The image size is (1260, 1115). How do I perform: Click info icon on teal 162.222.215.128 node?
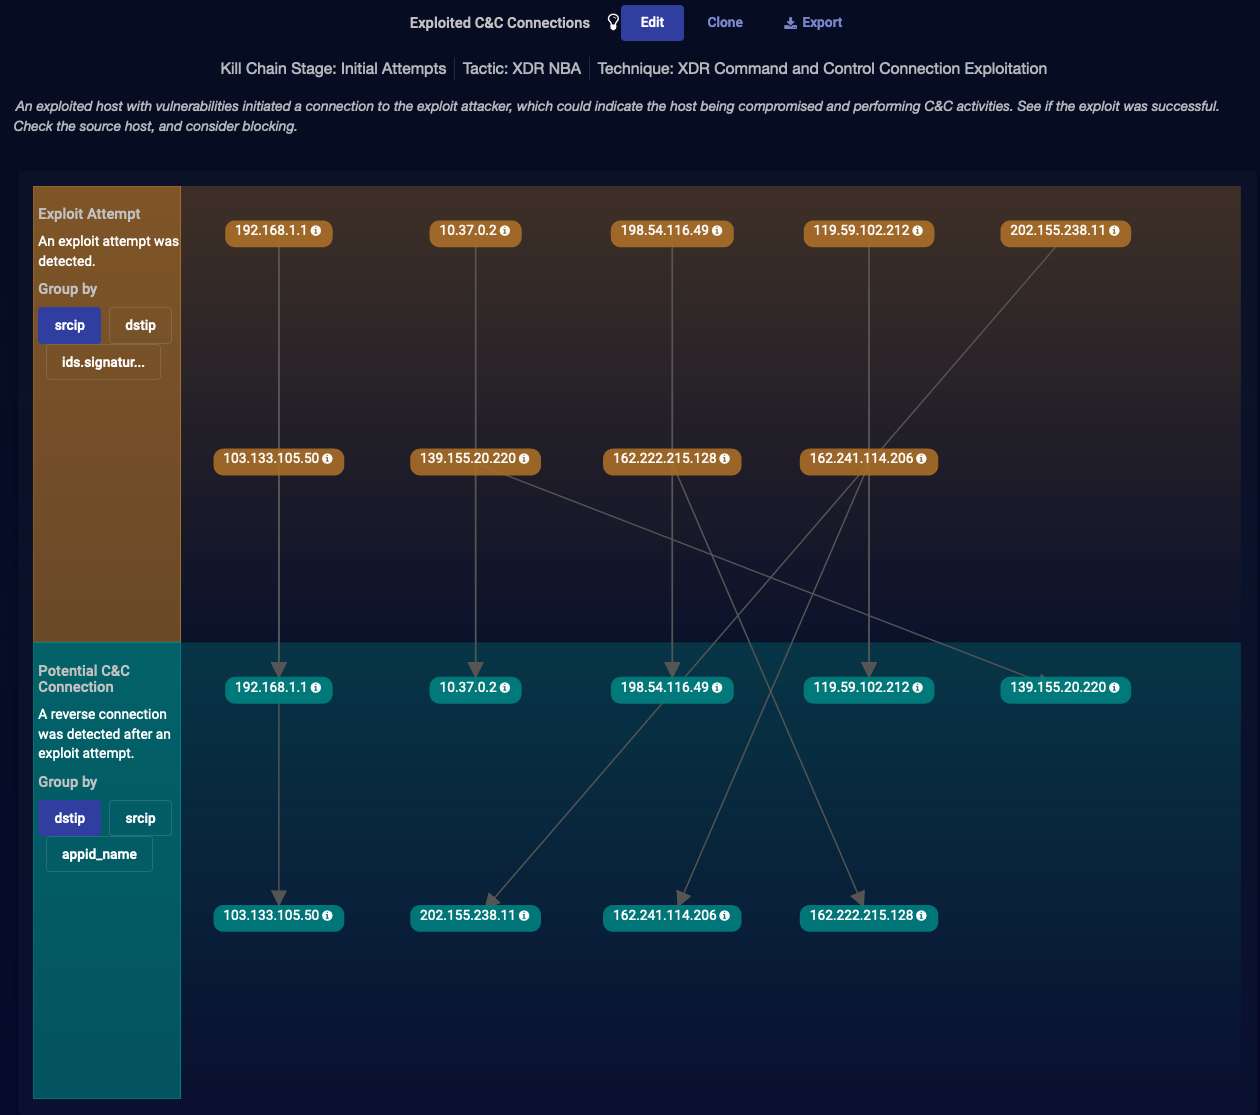pyautogui.click(x=921, y=916)
